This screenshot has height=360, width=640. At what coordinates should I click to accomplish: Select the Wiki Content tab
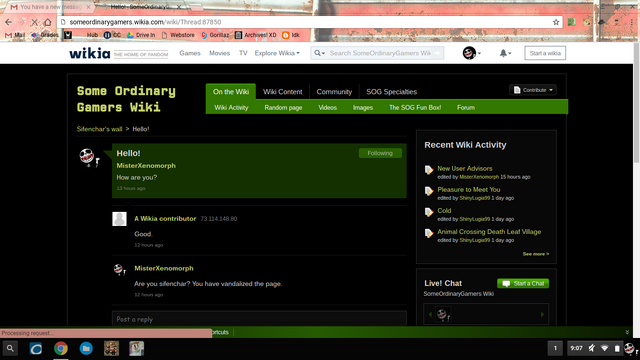282,91
